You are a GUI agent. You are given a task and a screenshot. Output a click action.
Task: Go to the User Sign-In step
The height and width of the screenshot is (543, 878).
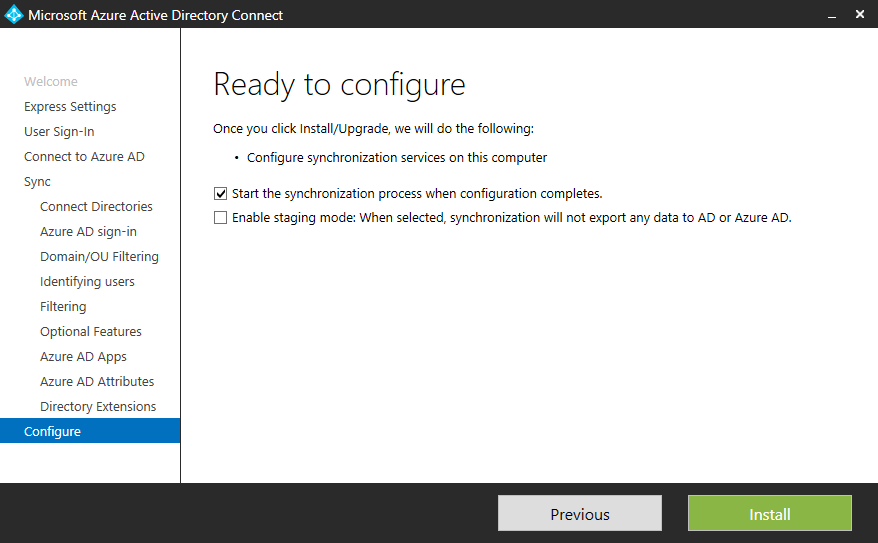coord(59,132)
